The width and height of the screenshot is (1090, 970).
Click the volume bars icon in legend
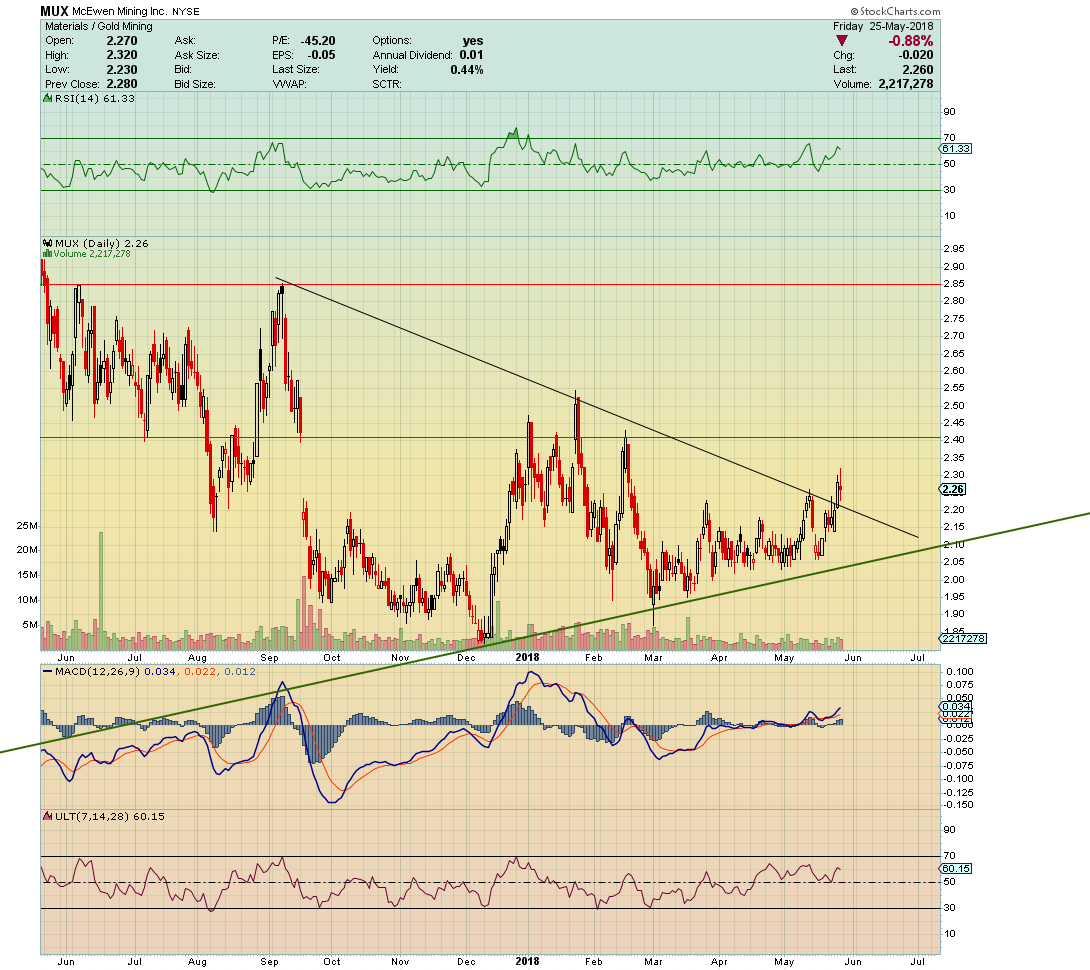click(x=47, y=254)
